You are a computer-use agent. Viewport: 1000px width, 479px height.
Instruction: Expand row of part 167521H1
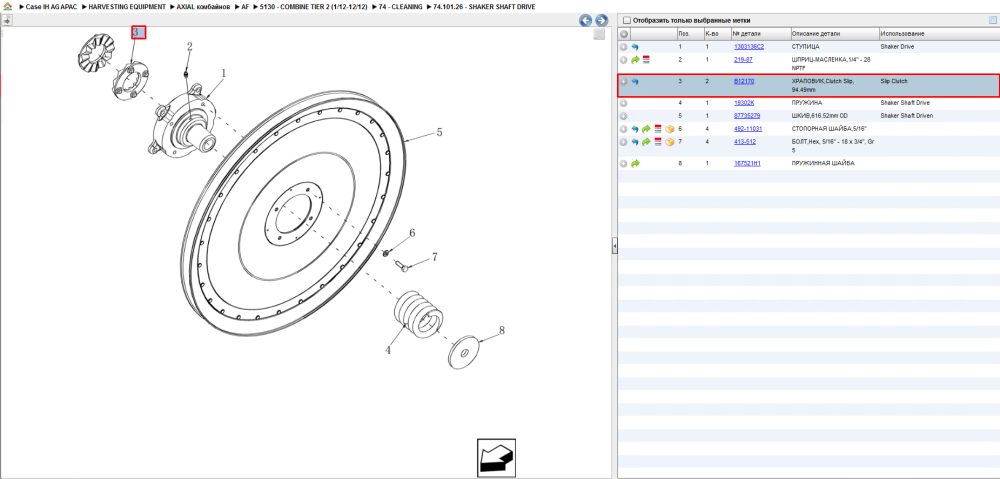(624, 163)
